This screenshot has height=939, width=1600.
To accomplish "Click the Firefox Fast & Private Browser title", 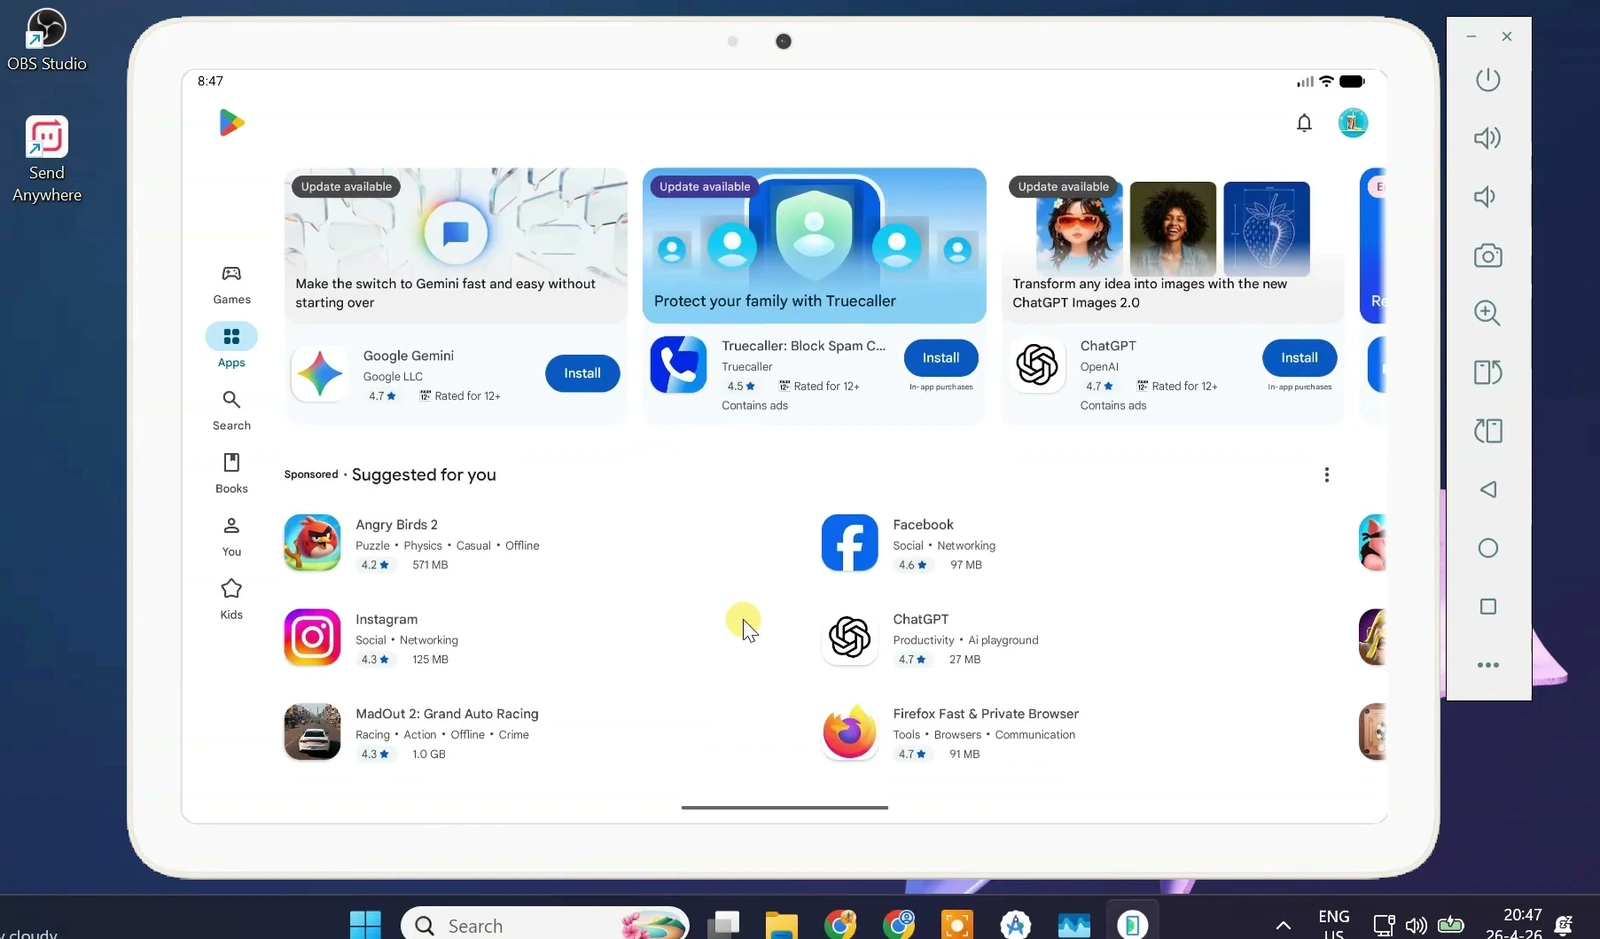I will pyautogui.click(x=985, y=714).
